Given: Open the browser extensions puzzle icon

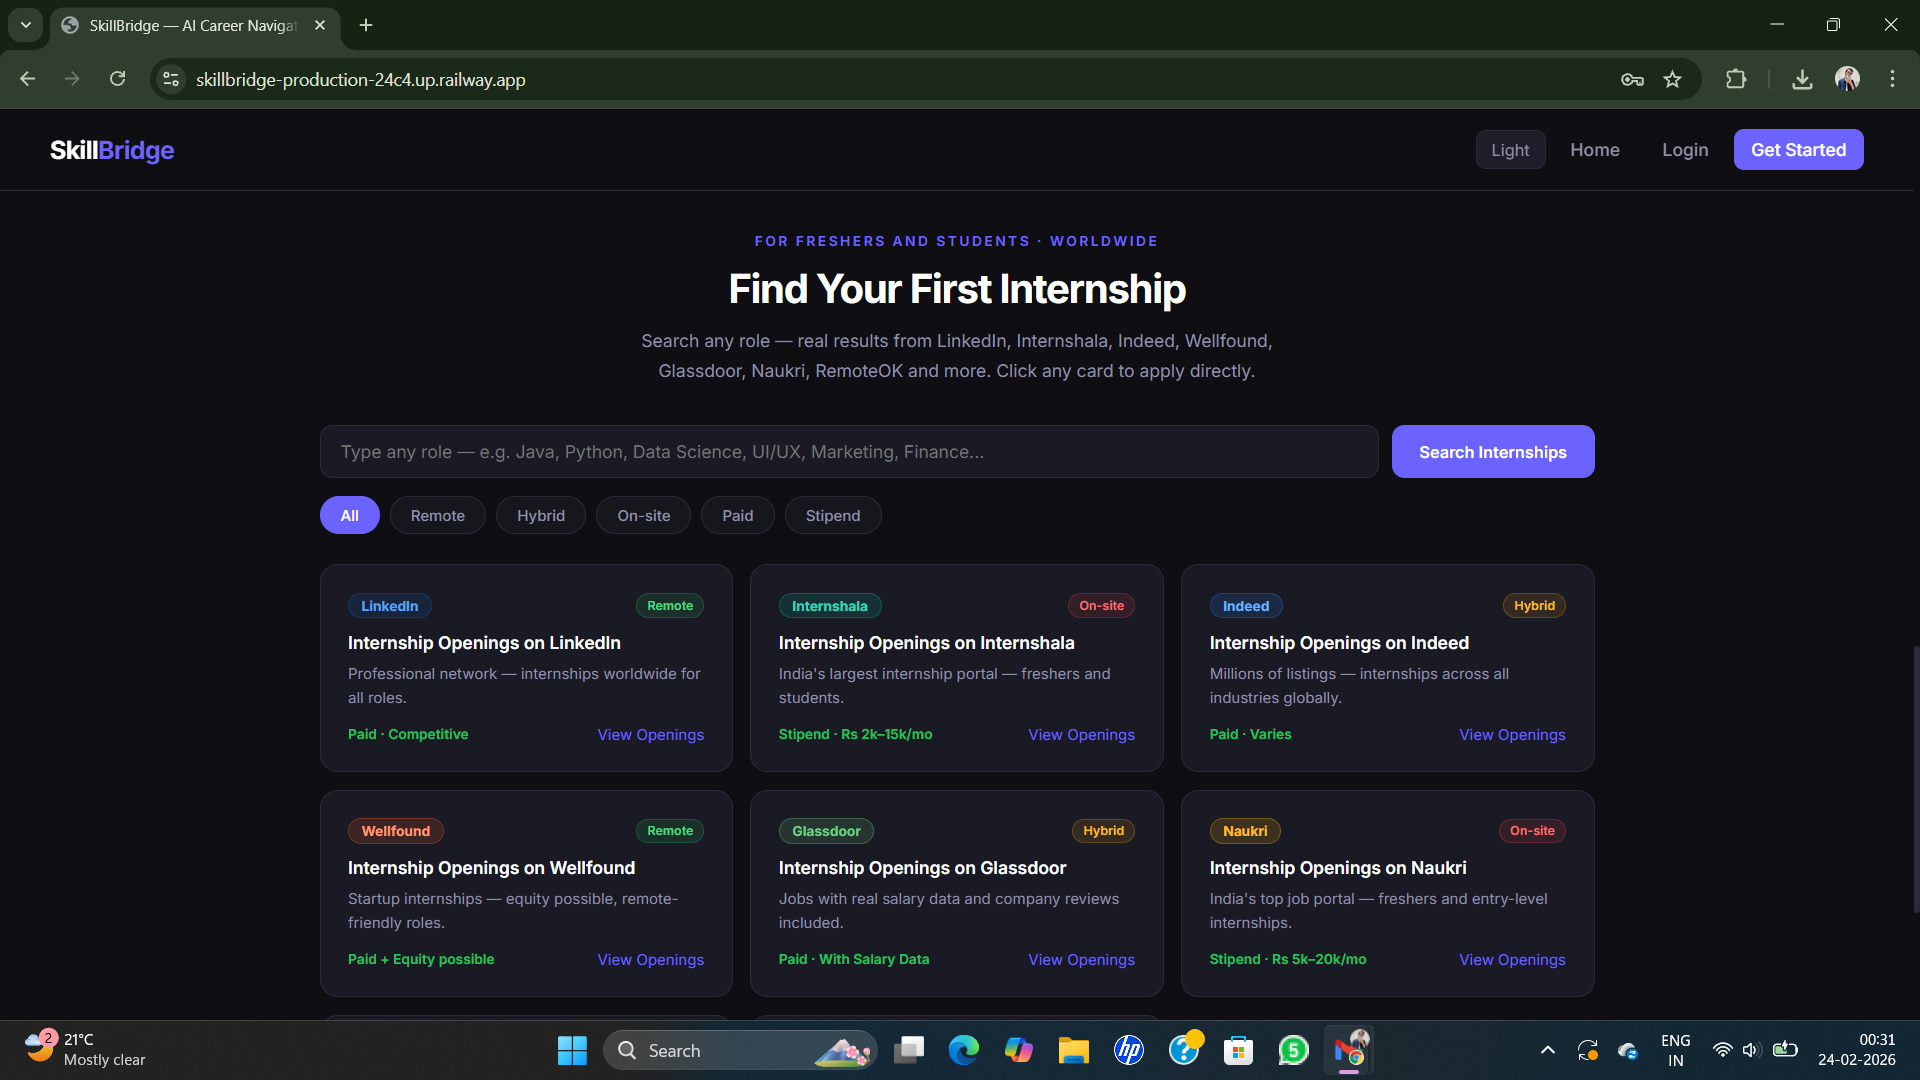Looking at the screenshot, I should (x=1737, y=79).
